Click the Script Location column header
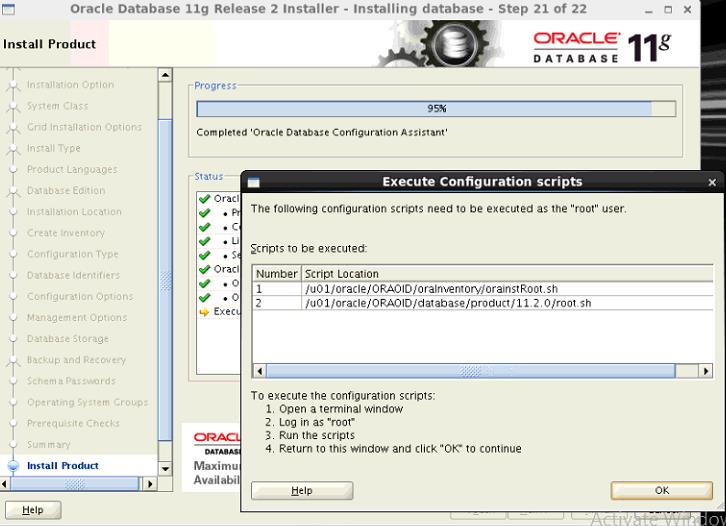726x526 pixels. (x=507, y=274)
